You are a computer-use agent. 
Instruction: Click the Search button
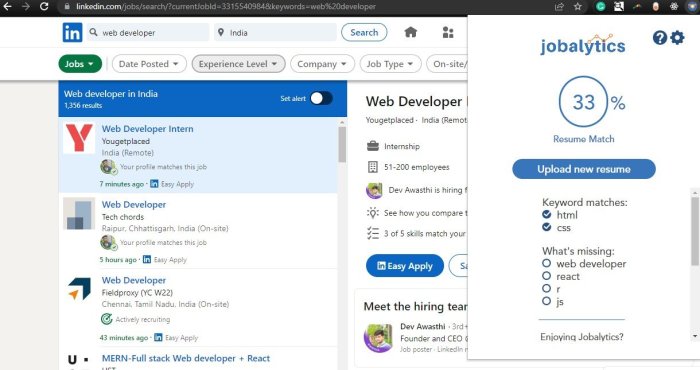[364, 33]
